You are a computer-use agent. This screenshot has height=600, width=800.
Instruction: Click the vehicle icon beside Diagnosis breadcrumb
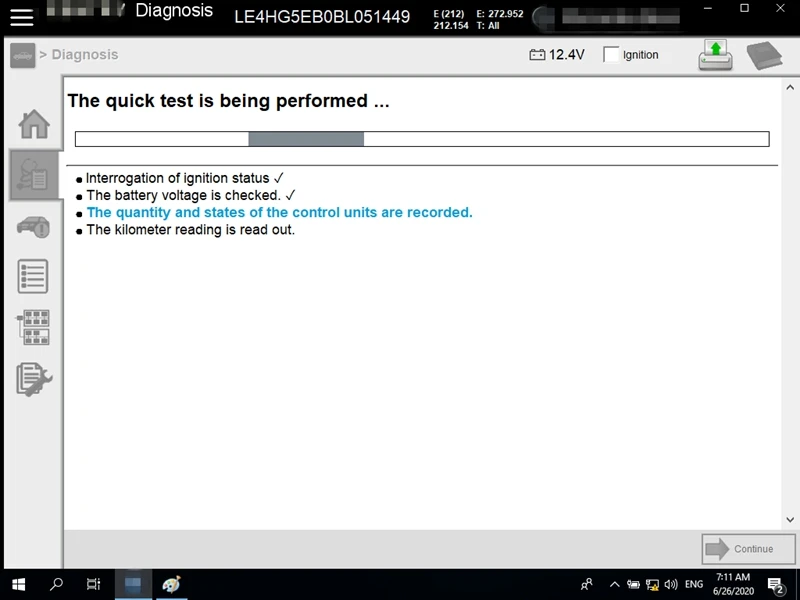click(x=22, y=55)
